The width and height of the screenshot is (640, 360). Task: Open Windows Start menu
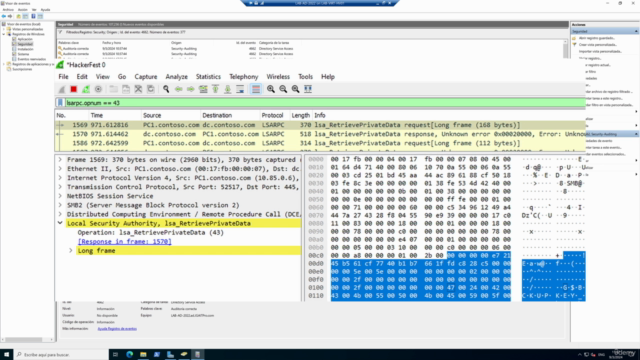tap(7, 354)
